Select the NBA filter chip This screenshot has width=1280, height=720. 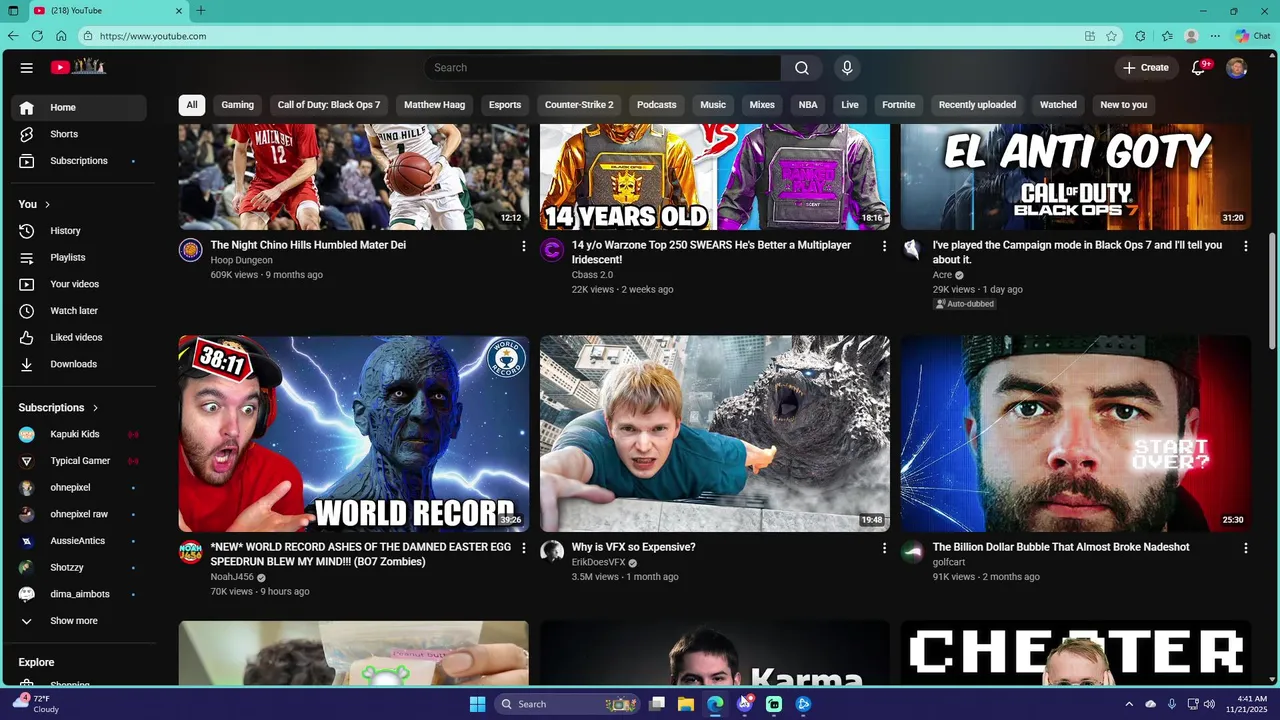coord(808,105)
